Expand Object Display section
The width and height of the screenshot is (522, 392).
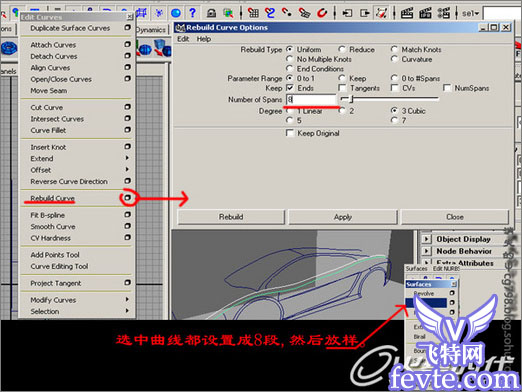pyautogui.click(x=426, y=239)
